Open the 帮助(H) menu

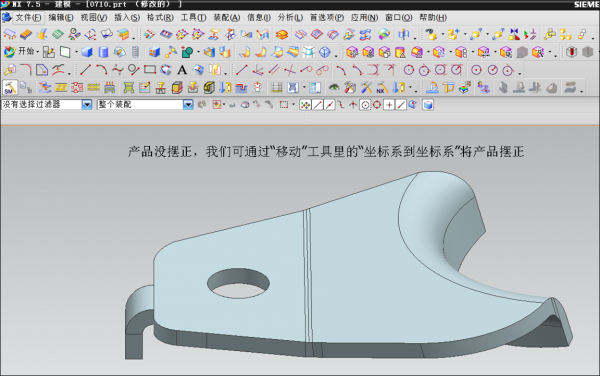pyautogui.click(x=433, y=18)
